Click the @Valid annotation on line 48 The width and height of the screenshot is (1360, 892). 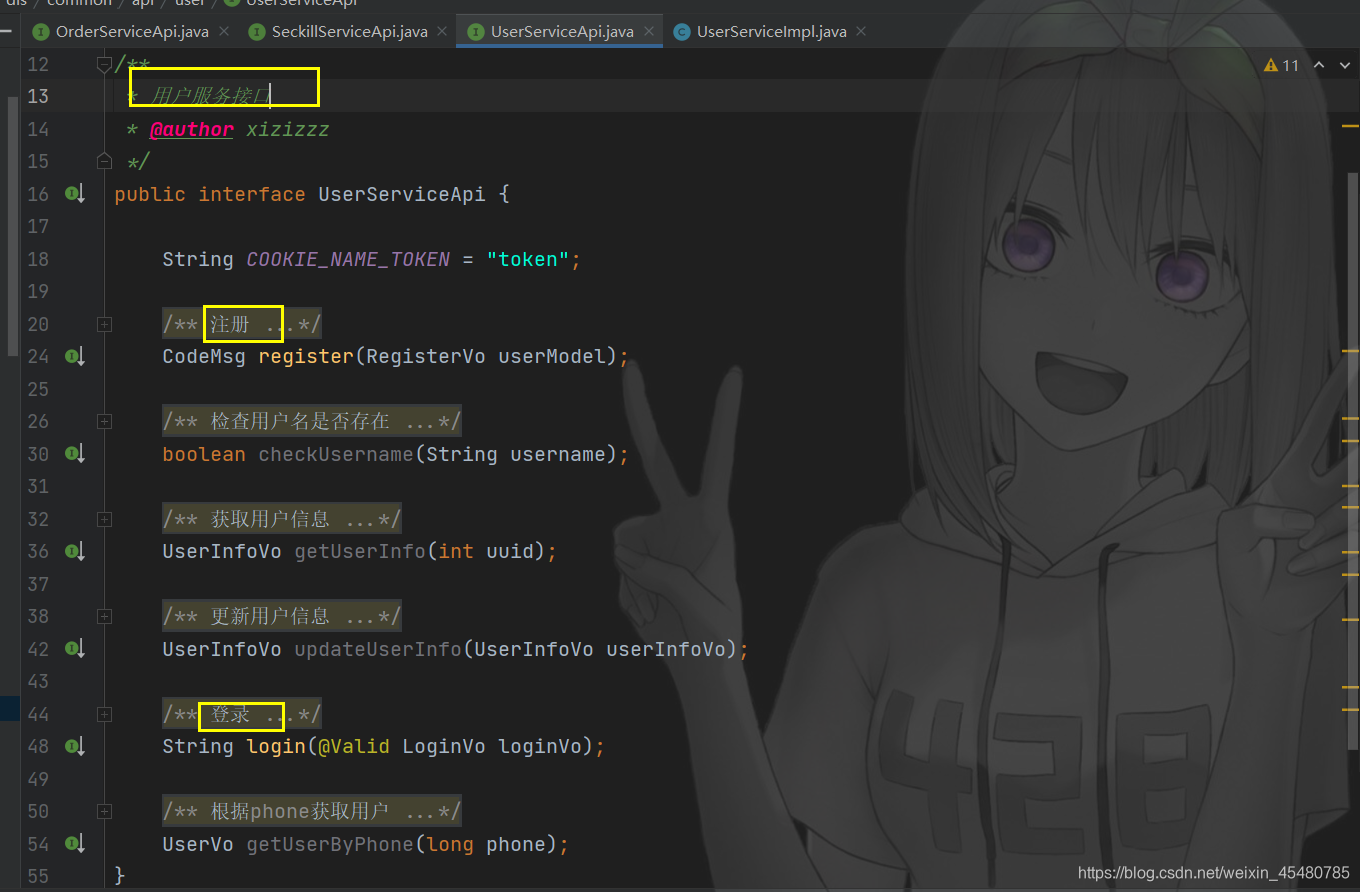[x=354, y=746]
